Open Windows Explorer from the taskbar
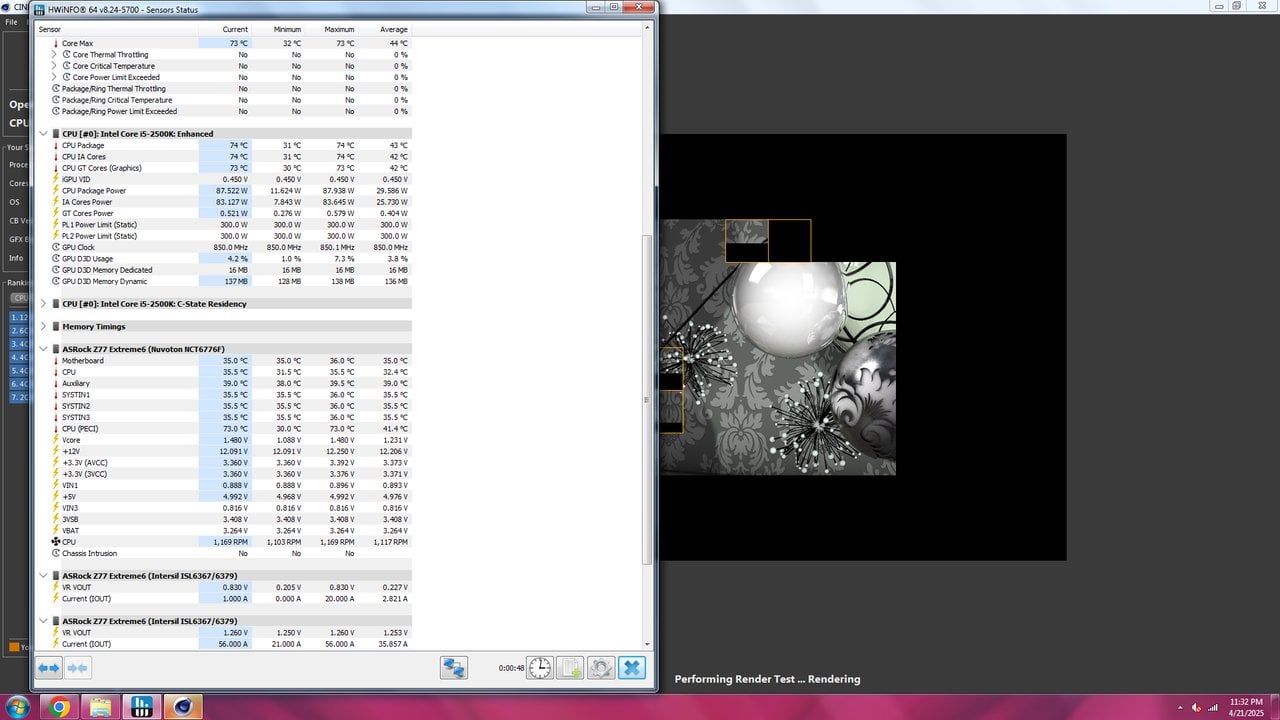This screenshot has width=1280, height=720. (101, 708)
